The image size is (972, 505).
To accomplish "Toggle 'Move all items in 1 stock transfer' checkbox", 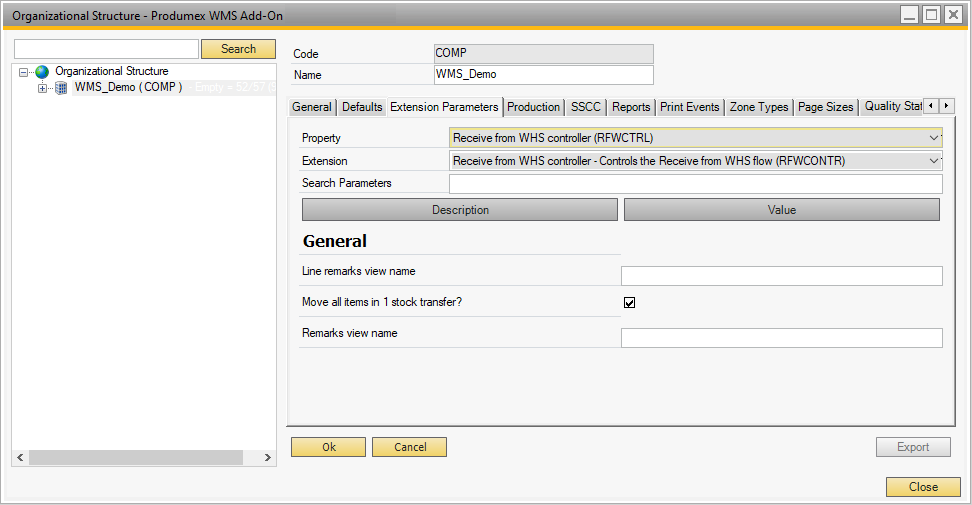I will coord(629,302).
